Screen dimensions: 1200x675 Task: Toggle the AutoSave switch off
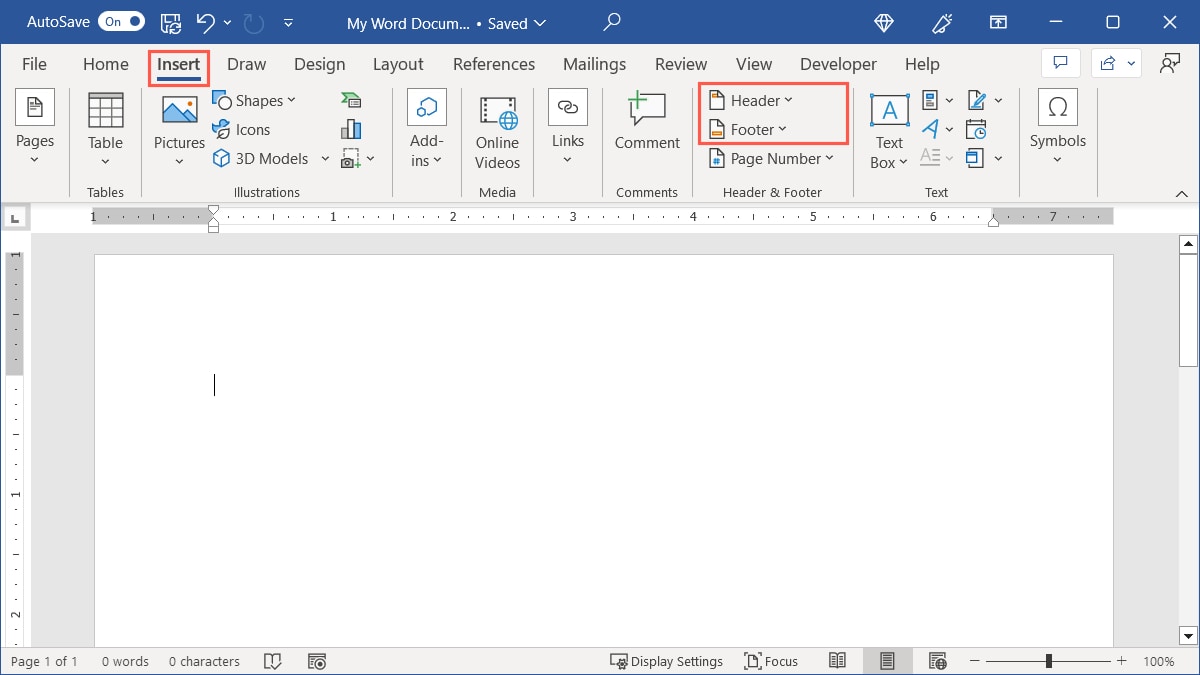[x=121, y=21]
